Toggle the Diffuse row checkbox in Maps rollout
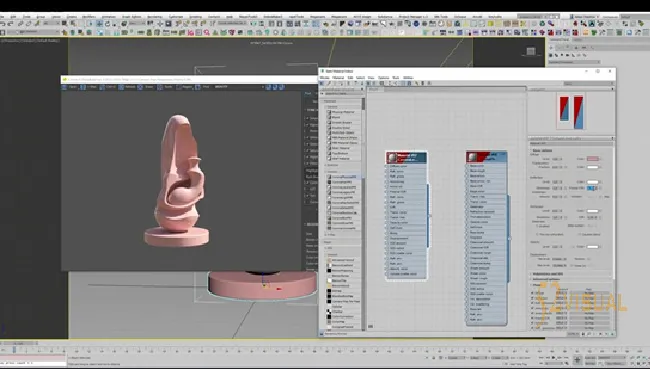650x369 pixels. coord(533,293)
